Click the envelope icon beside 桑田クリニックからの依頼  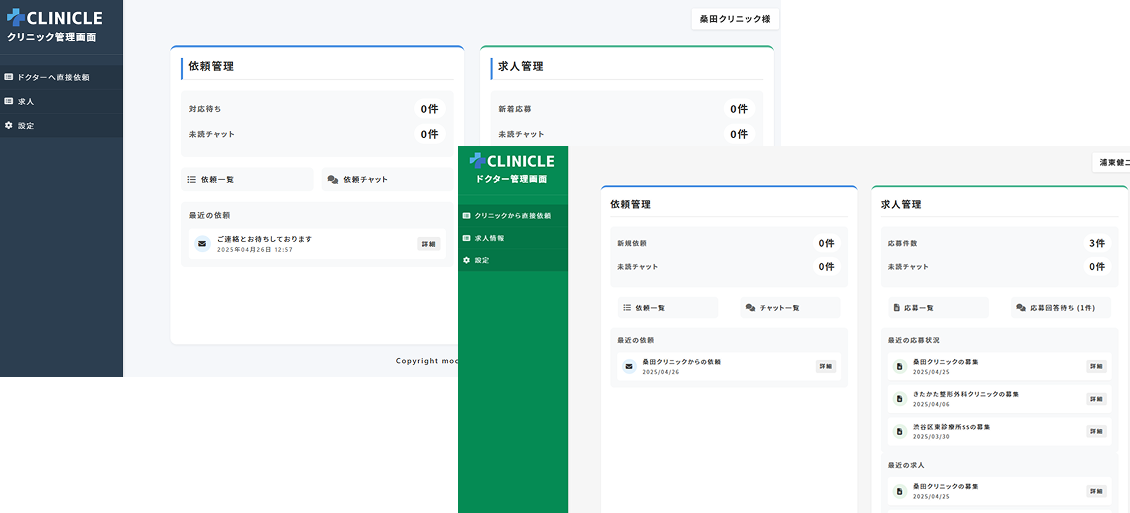pos(629,367)
